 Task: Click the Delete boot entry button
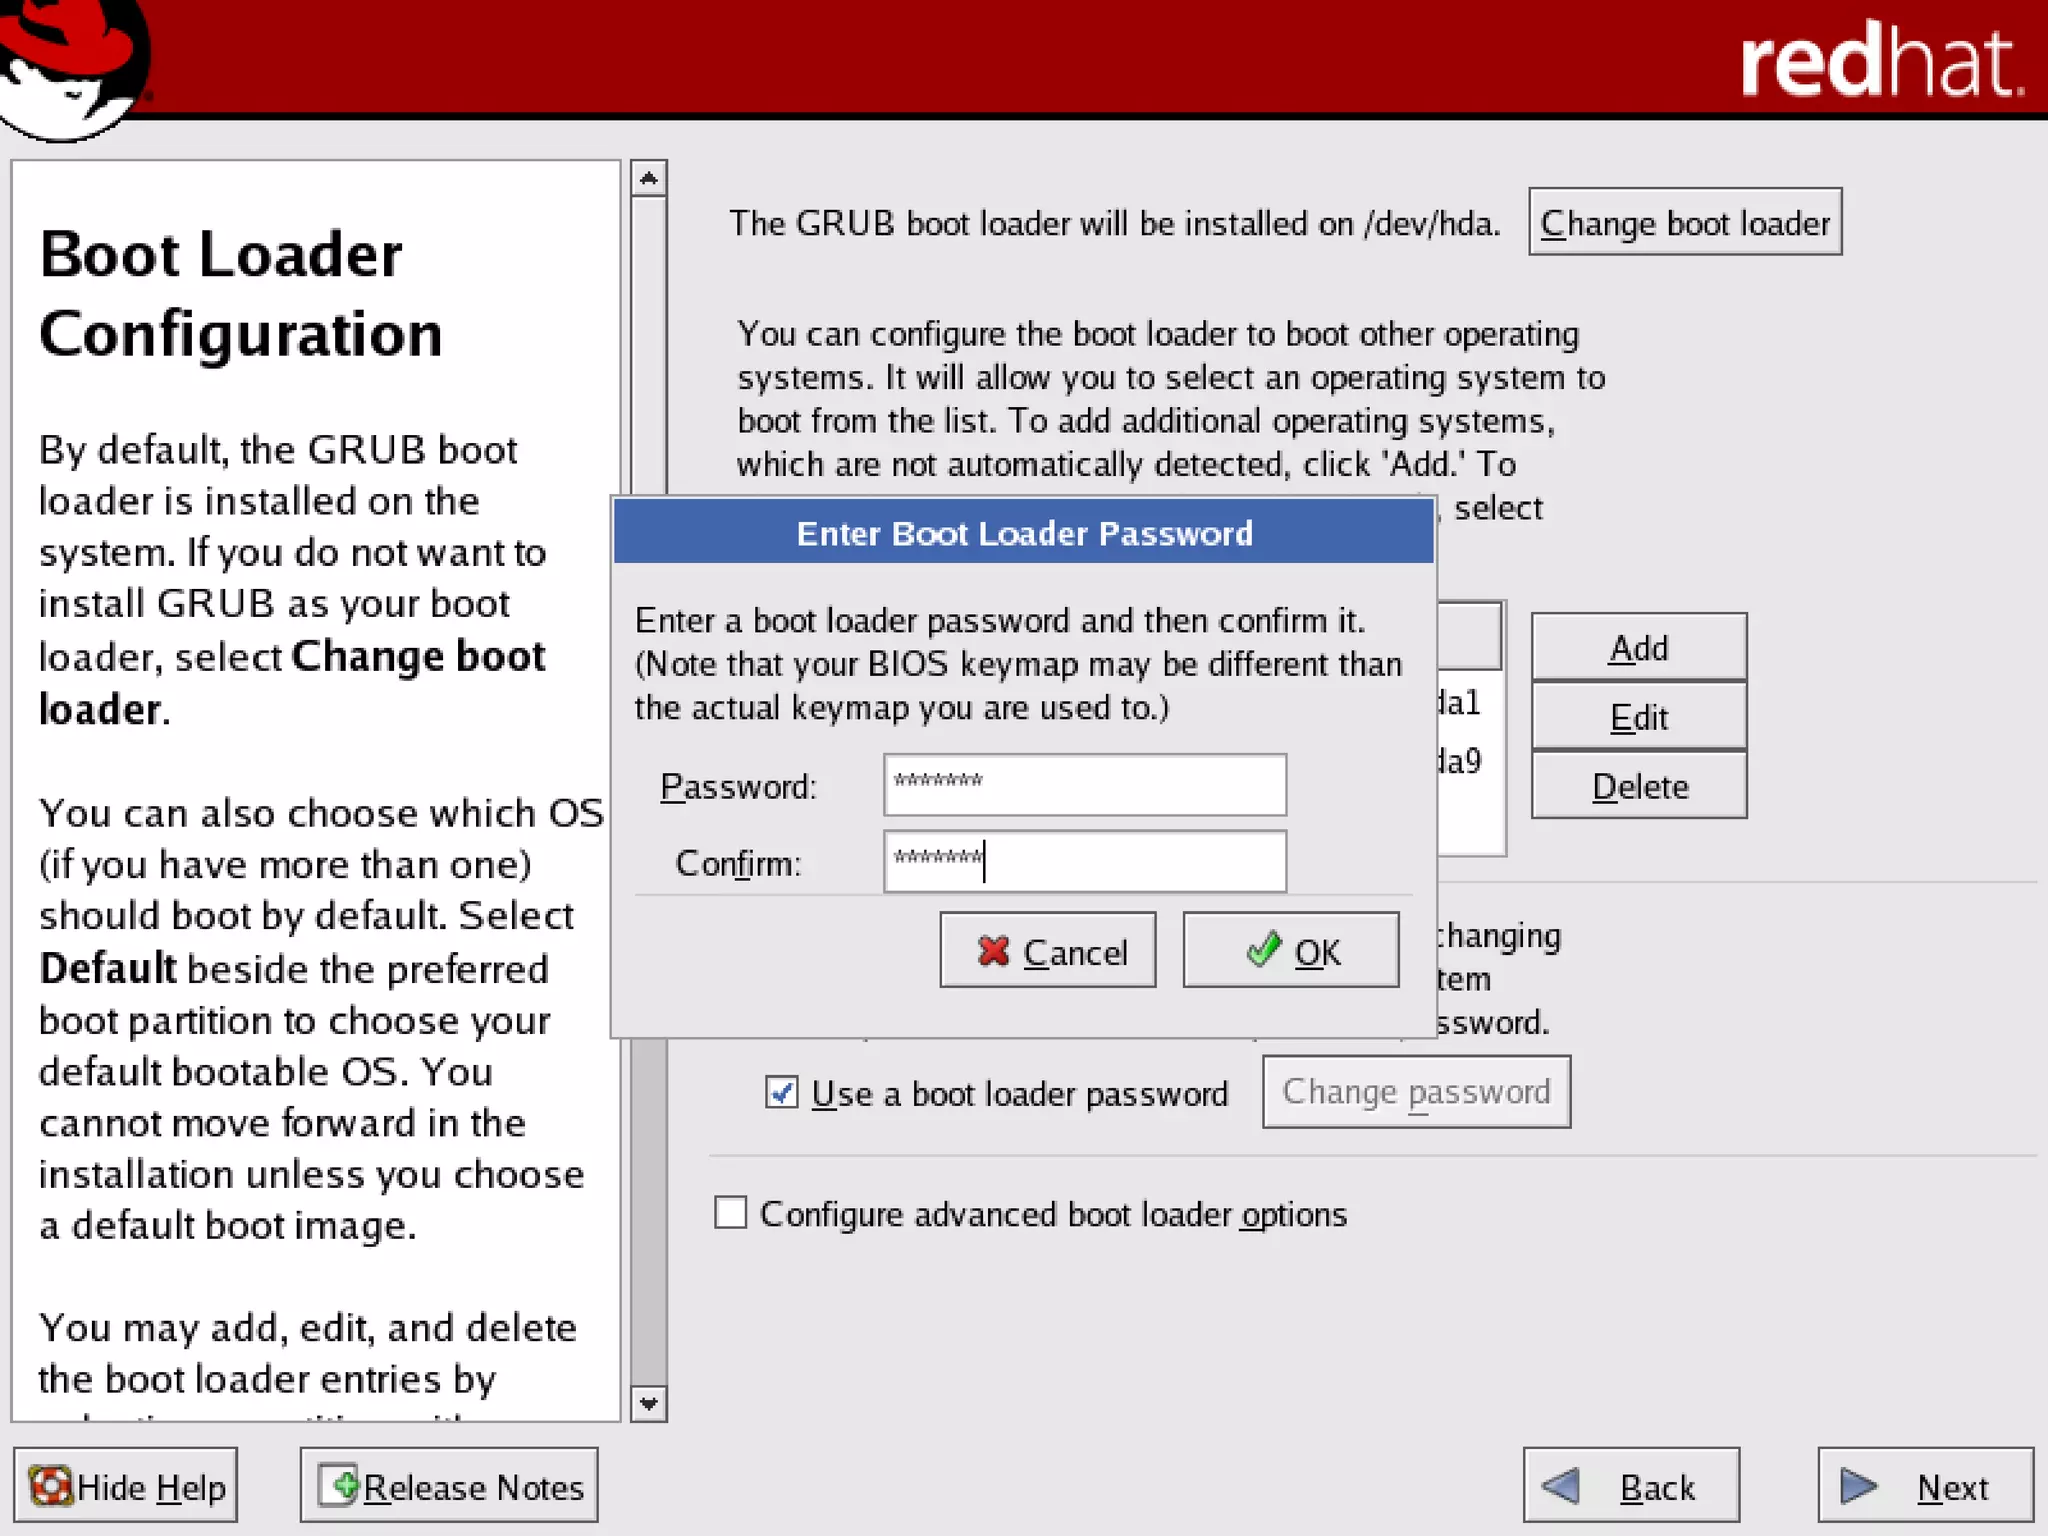click(x=1638, y=786)
